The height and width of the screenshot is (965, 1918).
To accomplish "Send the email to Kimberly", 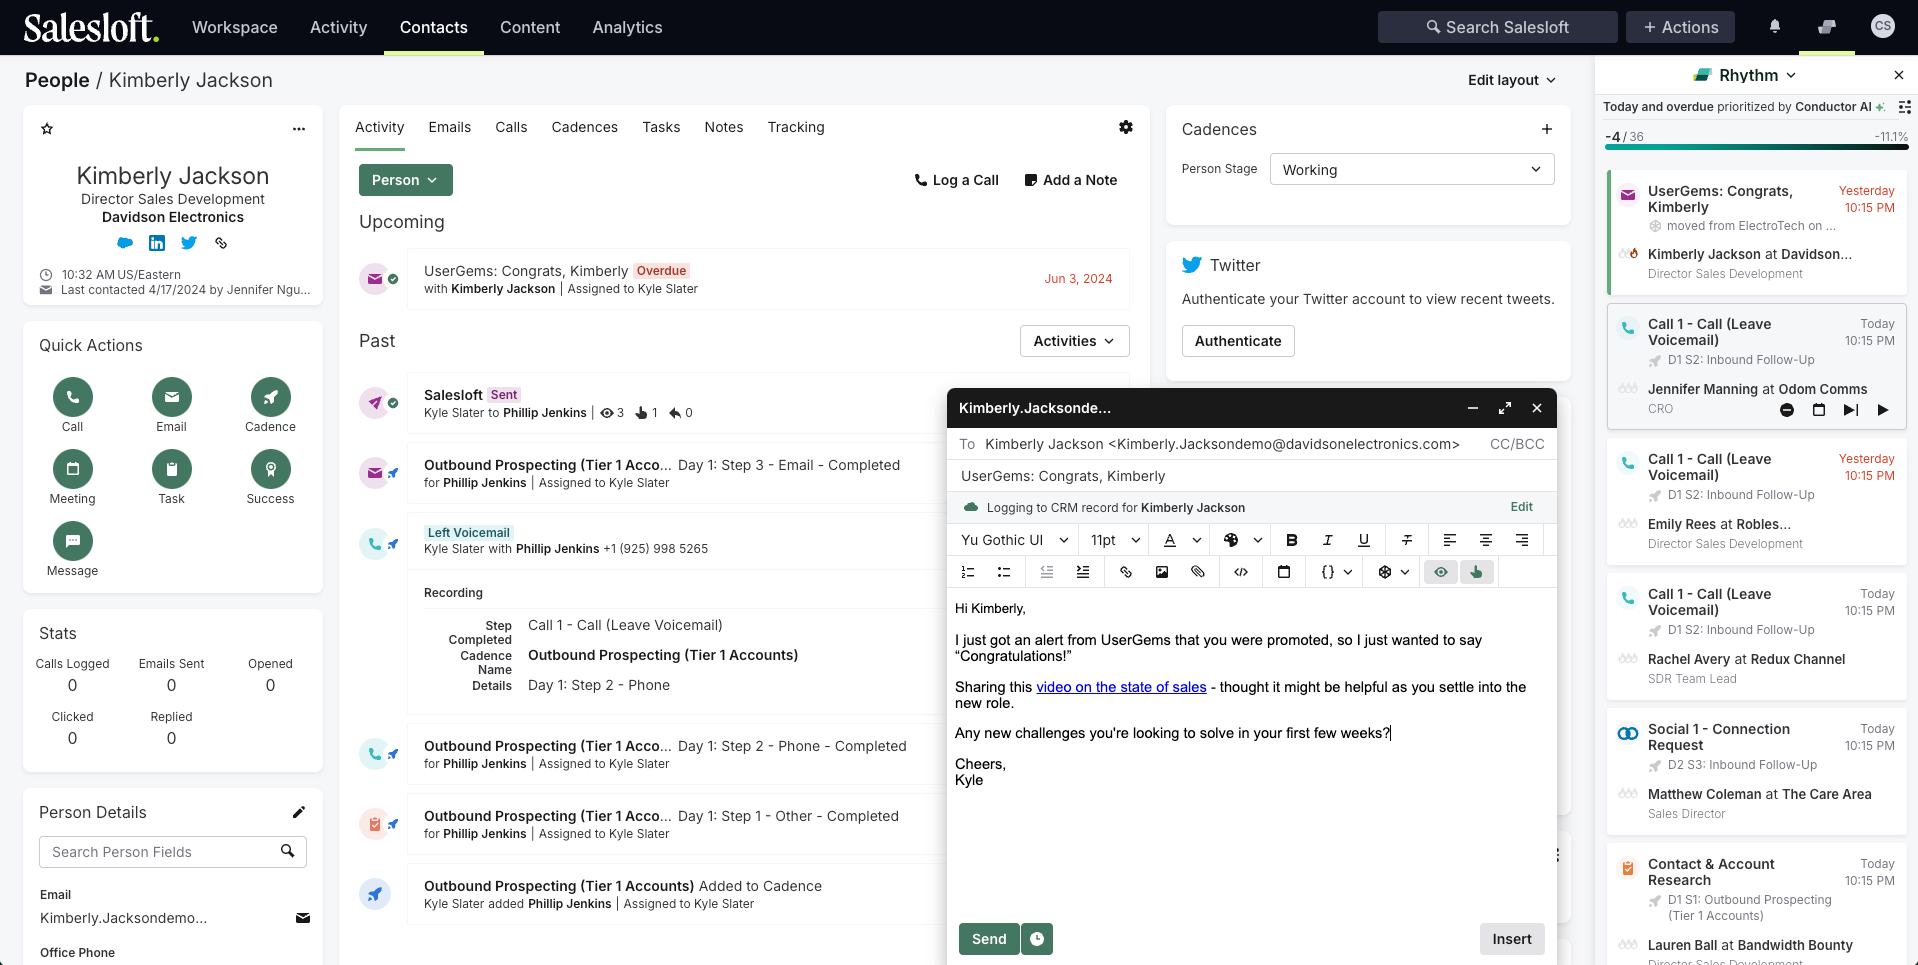I will click(989, 939).
